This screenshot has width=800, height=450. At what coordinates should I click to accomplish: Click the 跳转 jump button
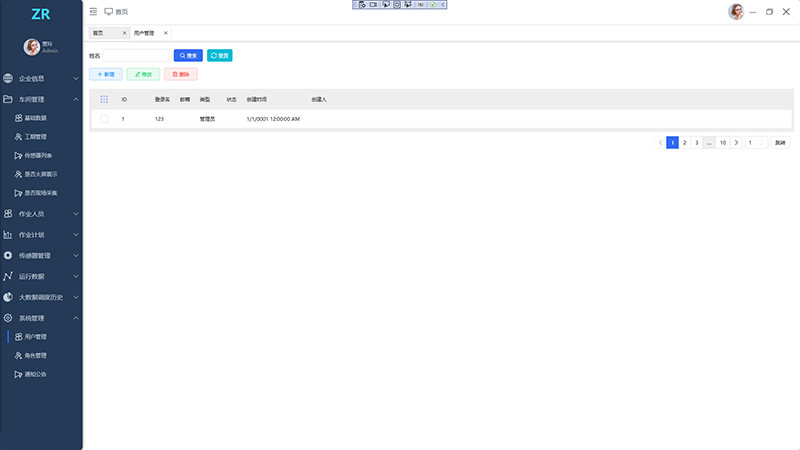780,143
